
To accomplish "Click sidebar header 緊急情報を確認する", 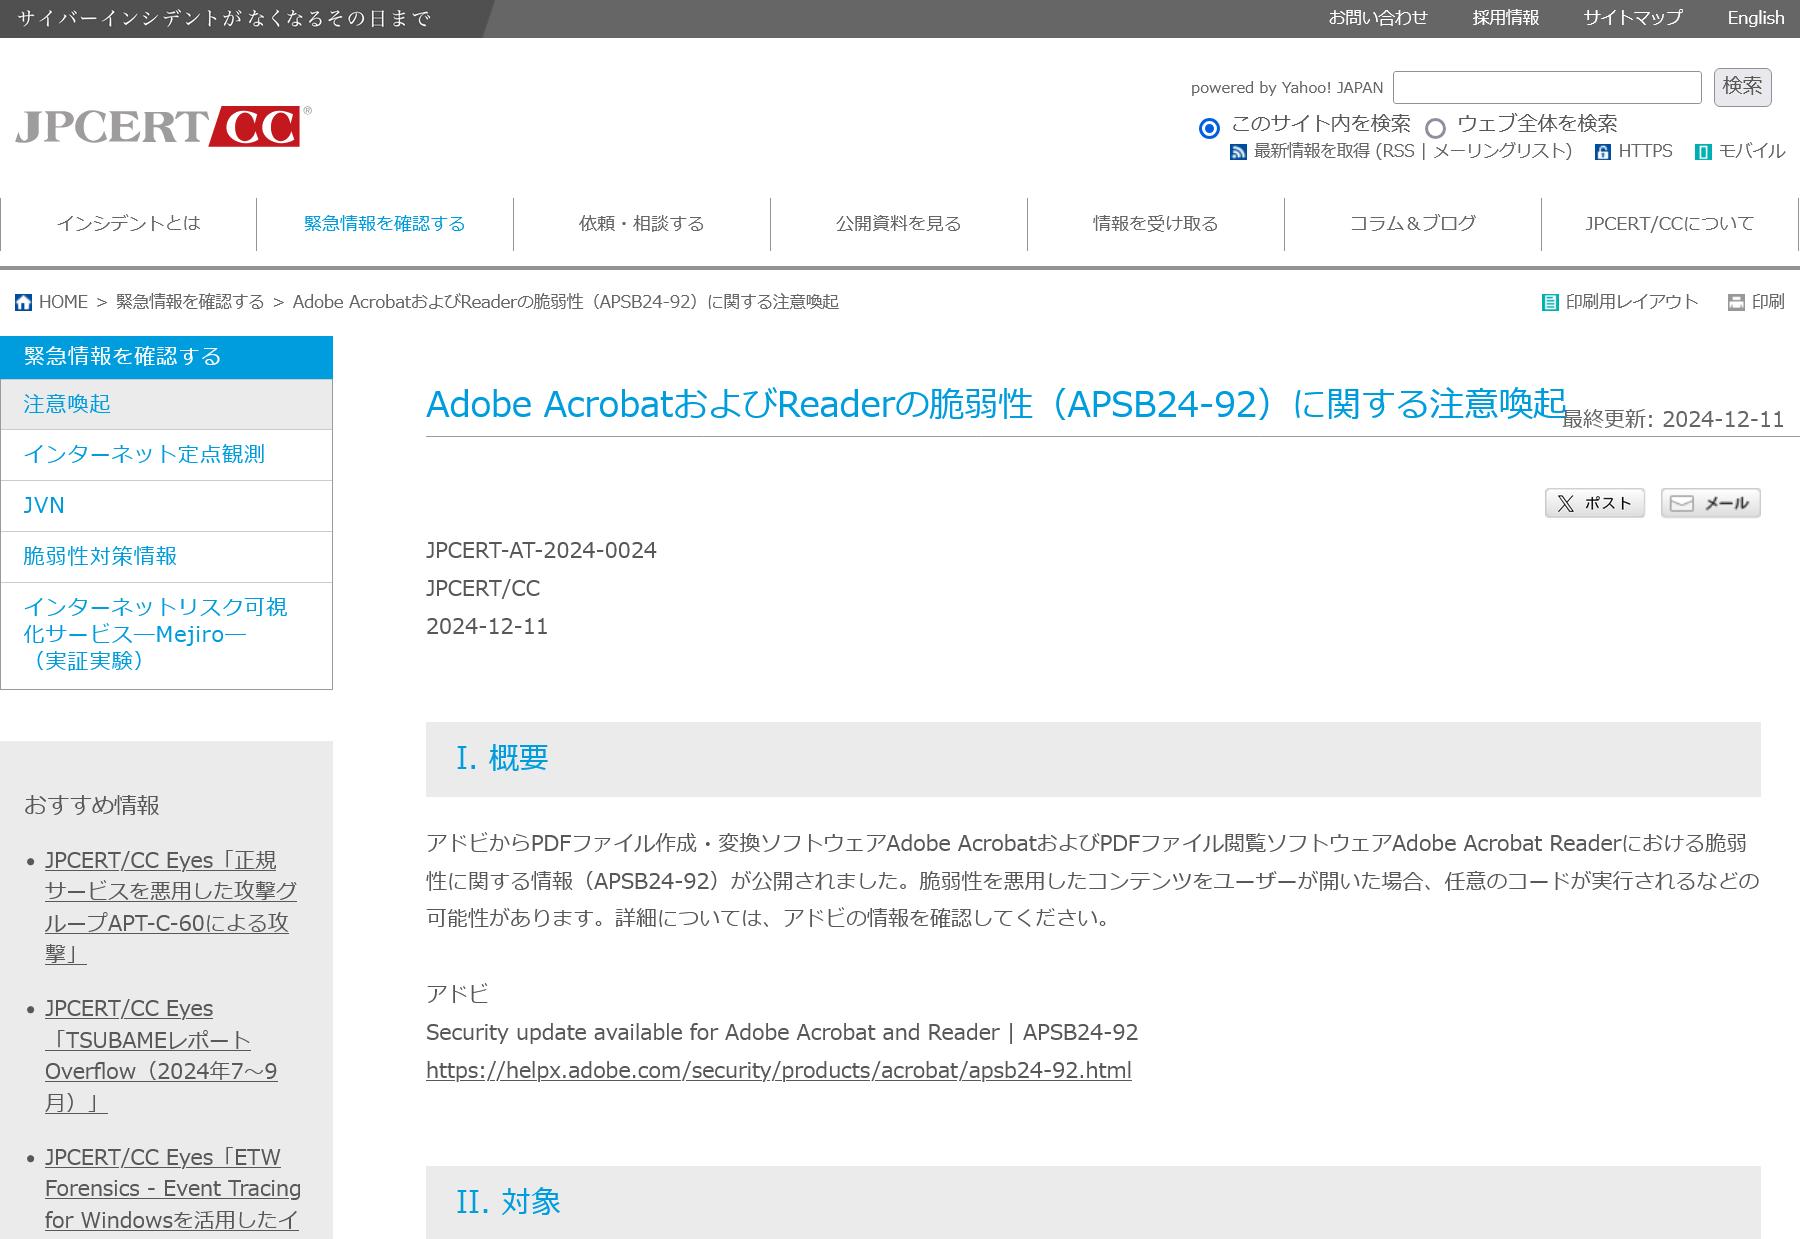I will click(x=166, y=357).
